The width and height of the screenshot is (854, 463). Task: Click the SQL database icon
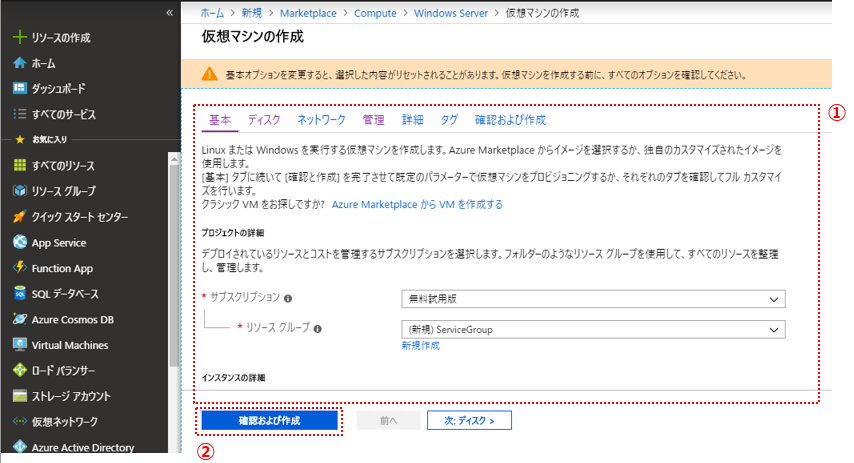click(x=20, y=293)
